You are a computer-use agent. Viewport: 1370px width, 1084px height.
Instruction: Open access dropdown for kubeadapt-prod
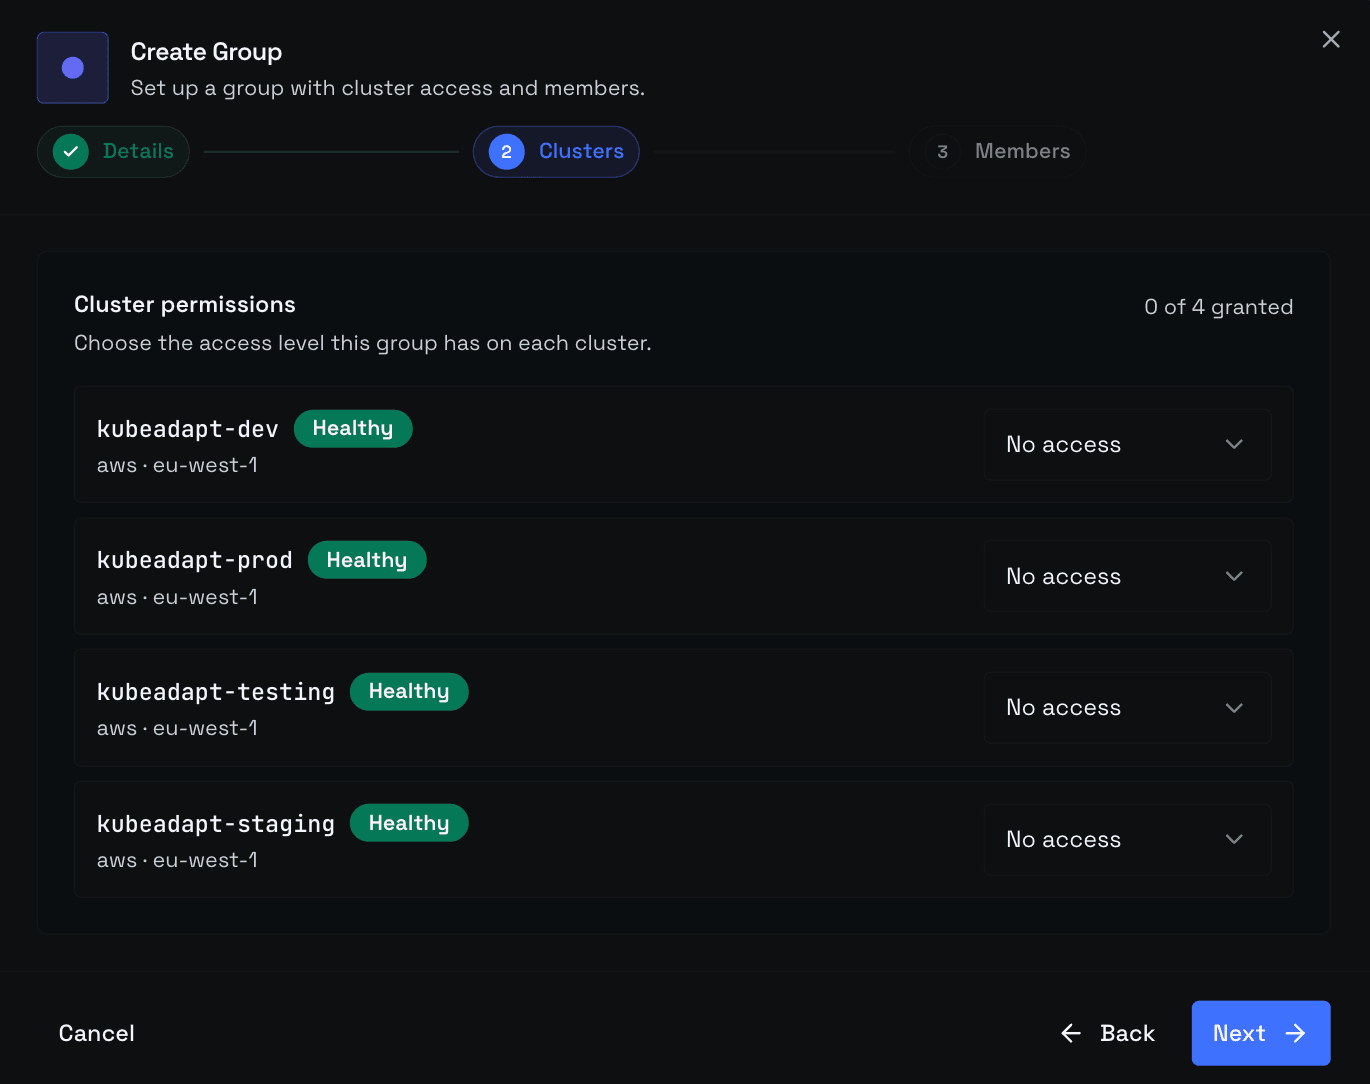coord(1127,576)
